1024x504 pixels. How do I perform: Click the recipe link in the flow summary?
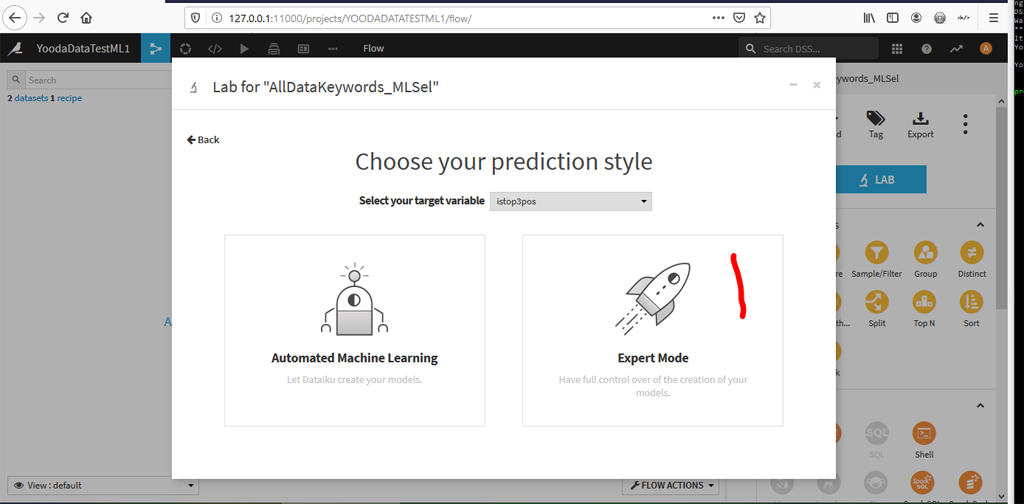(69, 98)
